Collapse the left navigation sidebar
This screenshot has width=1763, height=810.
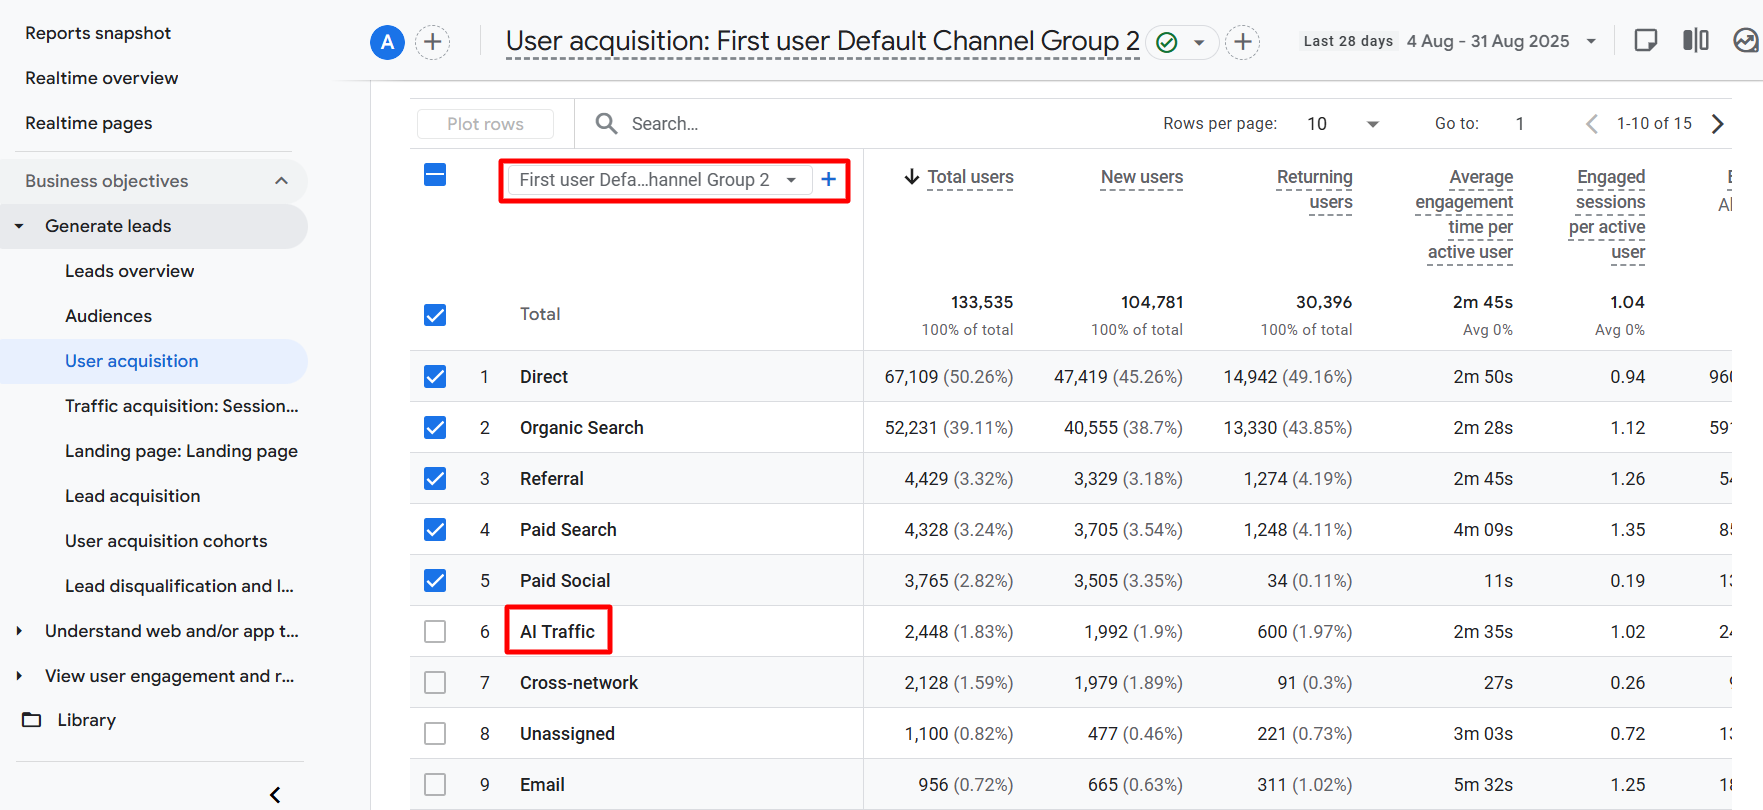[x=276, y=795]
